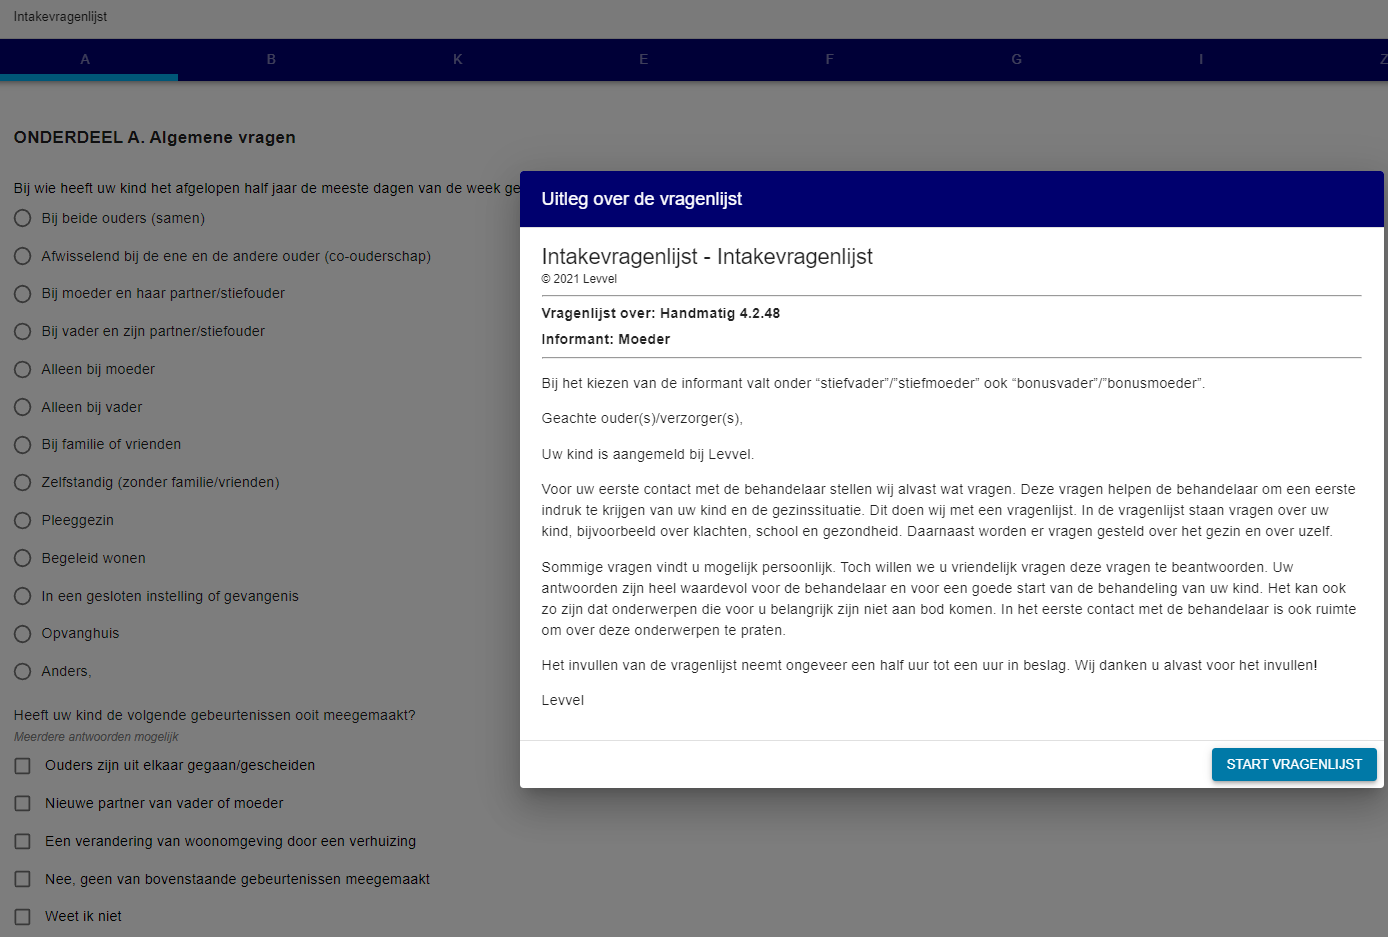Choose Afwisselend bij de ene en de andere ouder
Image resolution: width=1388 pixels, height=937 pixels.
tap(22, 256)
